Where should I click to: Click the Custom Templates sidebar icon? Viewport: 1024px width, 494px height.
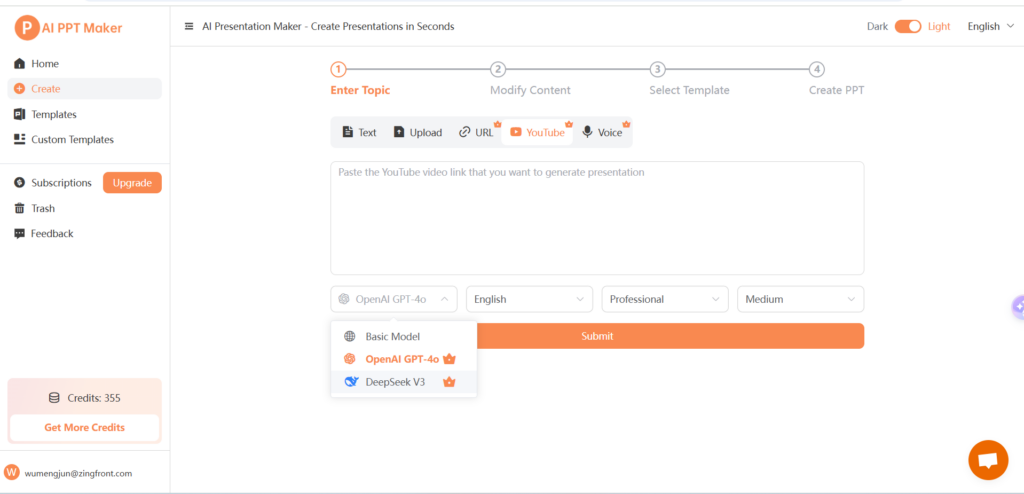tap(19, 139)
